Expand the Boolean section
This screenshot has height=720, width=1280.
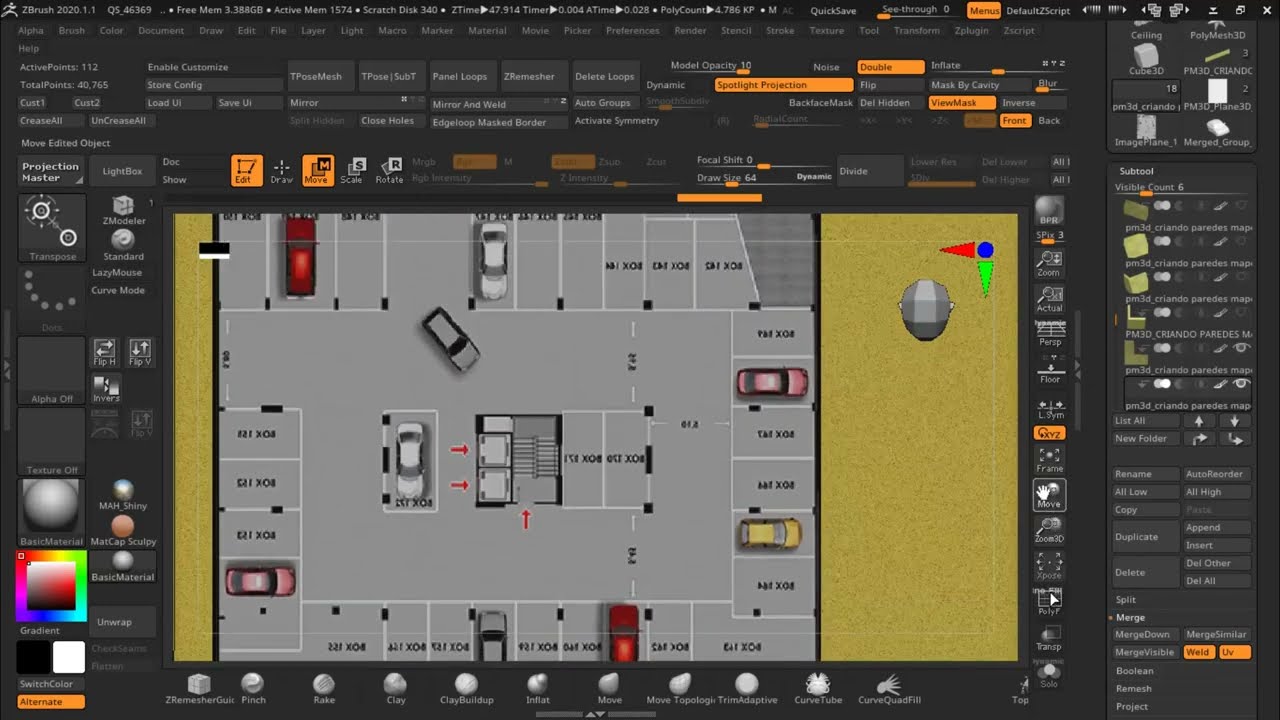[1134, 671]
